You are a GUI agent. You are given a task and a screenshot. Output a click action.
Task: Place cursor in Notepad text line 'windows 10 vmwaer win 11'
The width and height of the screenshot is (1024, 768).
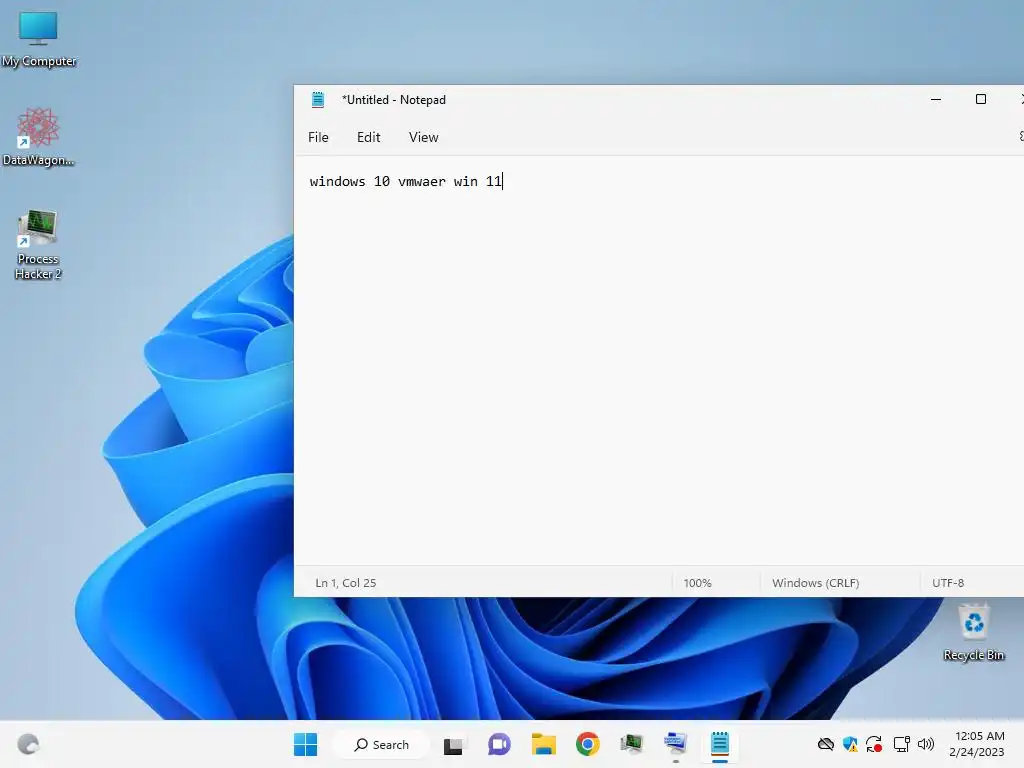pos(405,181)
